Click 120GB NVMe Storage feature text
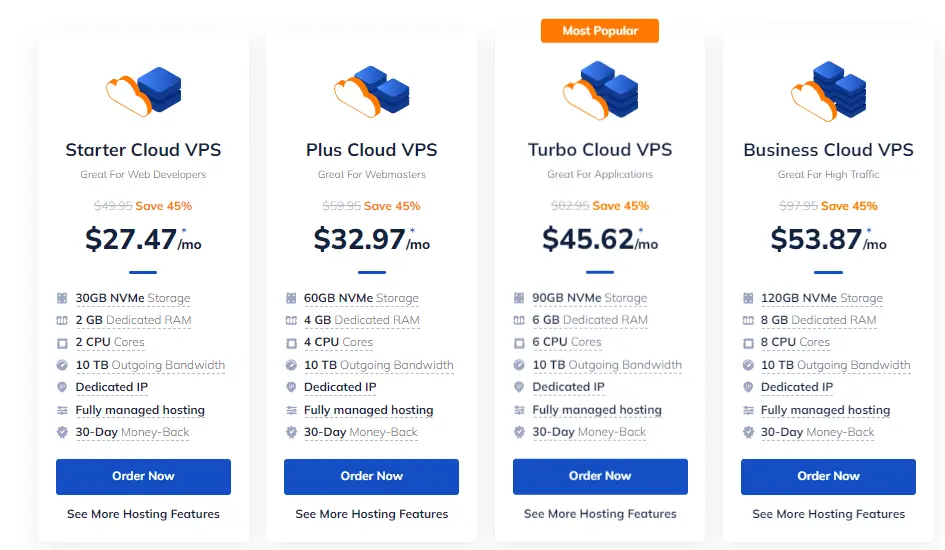This screenshot has height=550, width=945. [821, 298]
